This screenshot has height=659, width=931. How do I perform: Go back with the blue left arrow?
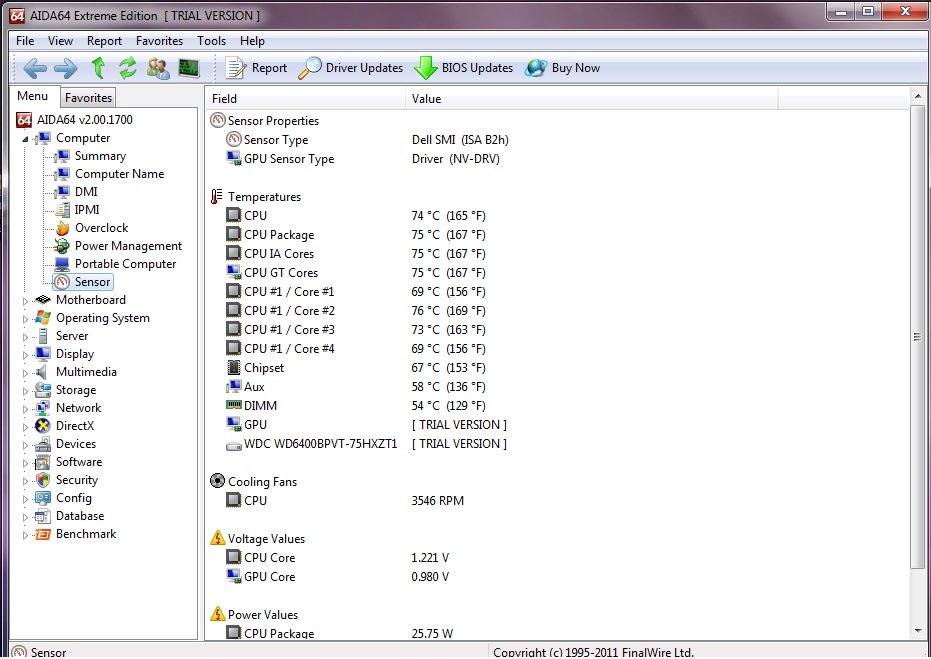[35, 68]
